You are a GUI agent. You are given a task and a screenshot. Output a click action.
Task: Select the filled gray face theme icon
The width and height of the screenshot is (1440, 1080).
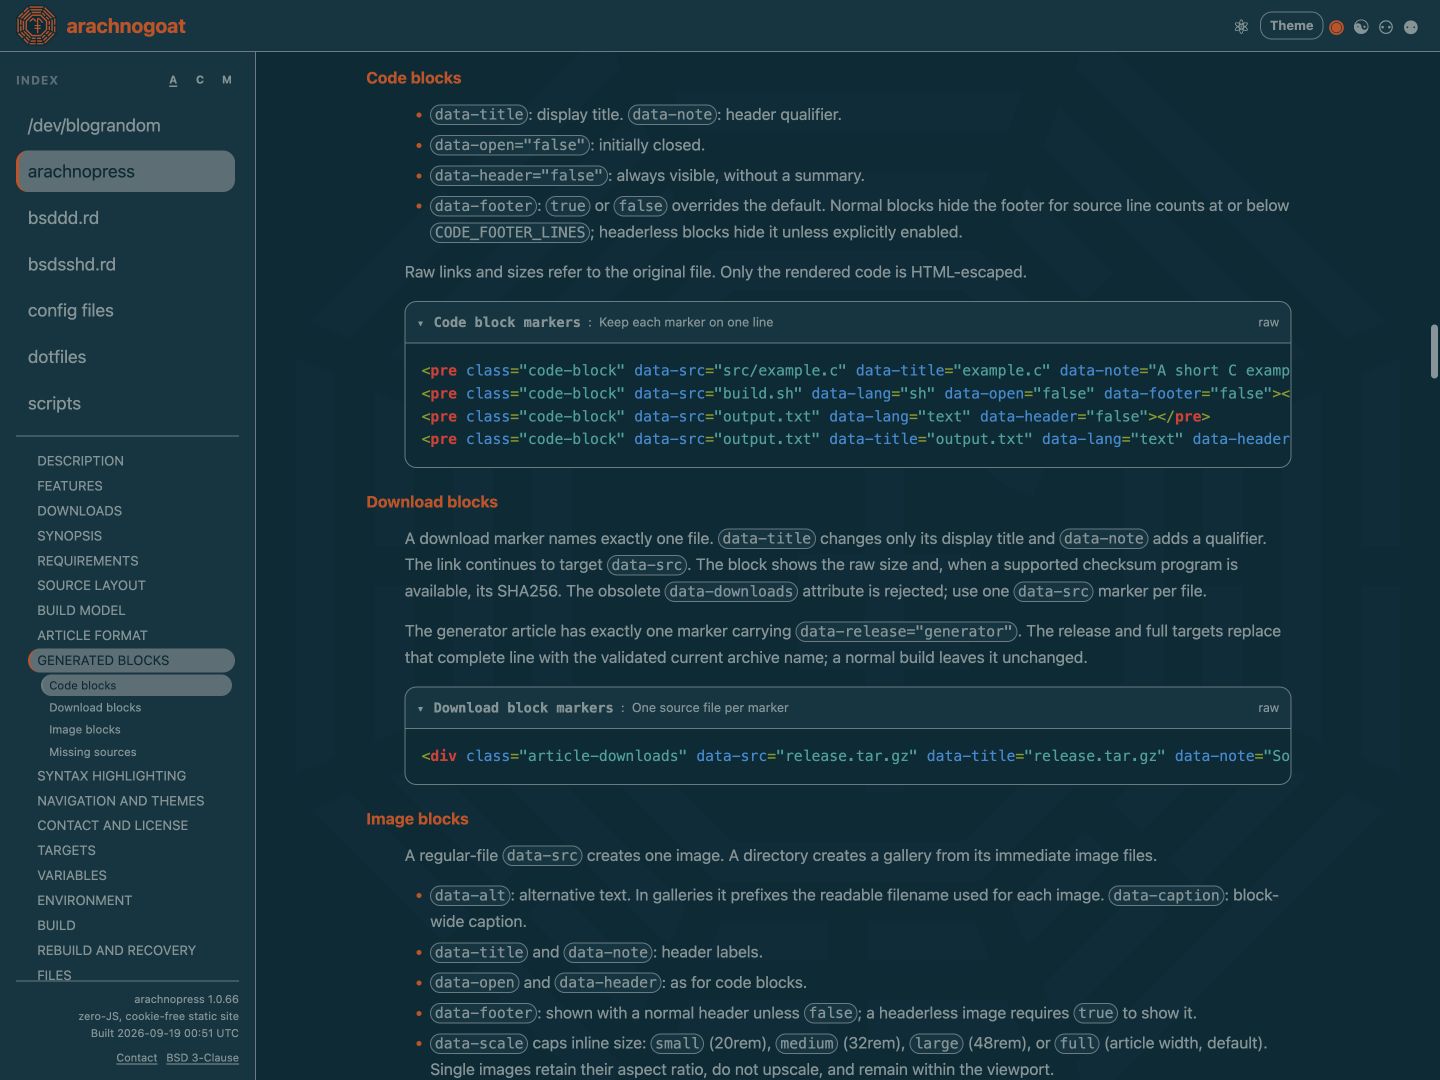coord(1411,27)
